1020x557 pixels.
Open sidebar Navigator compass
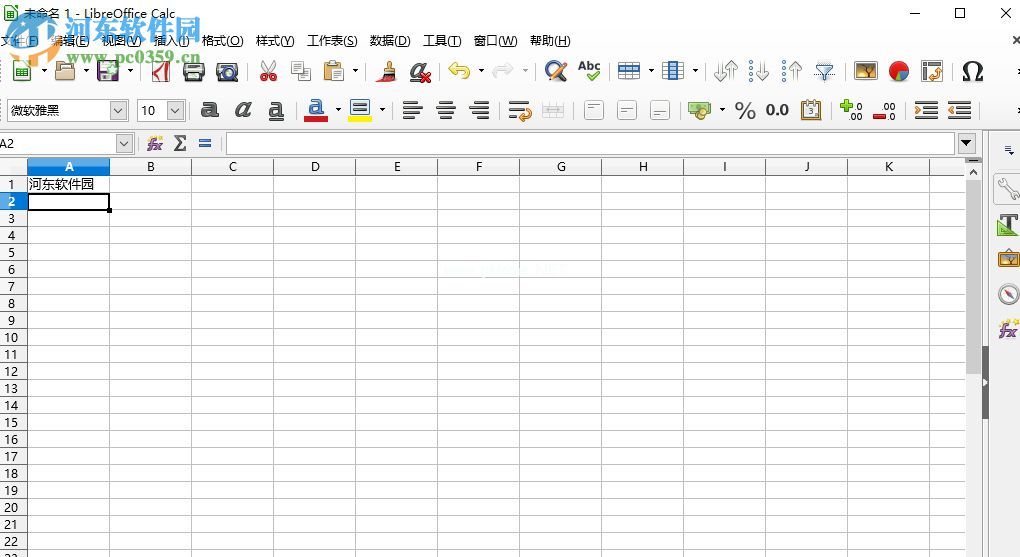click(1008, 293)
